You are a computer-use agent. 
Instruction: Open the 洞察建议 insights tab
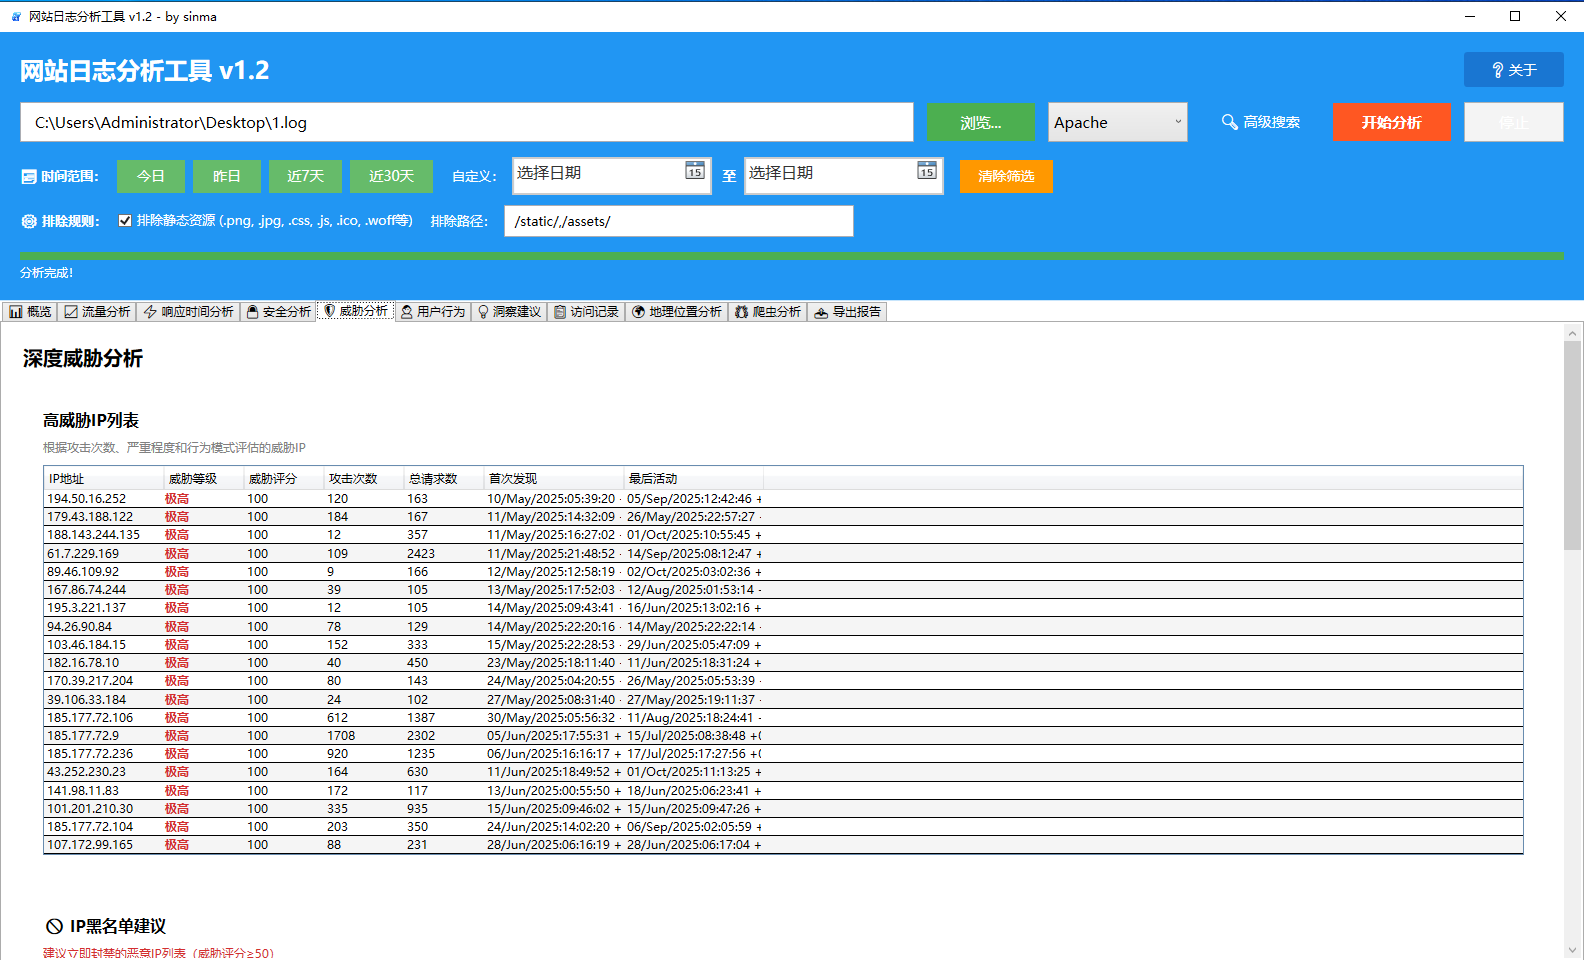(x=509, y=312)
